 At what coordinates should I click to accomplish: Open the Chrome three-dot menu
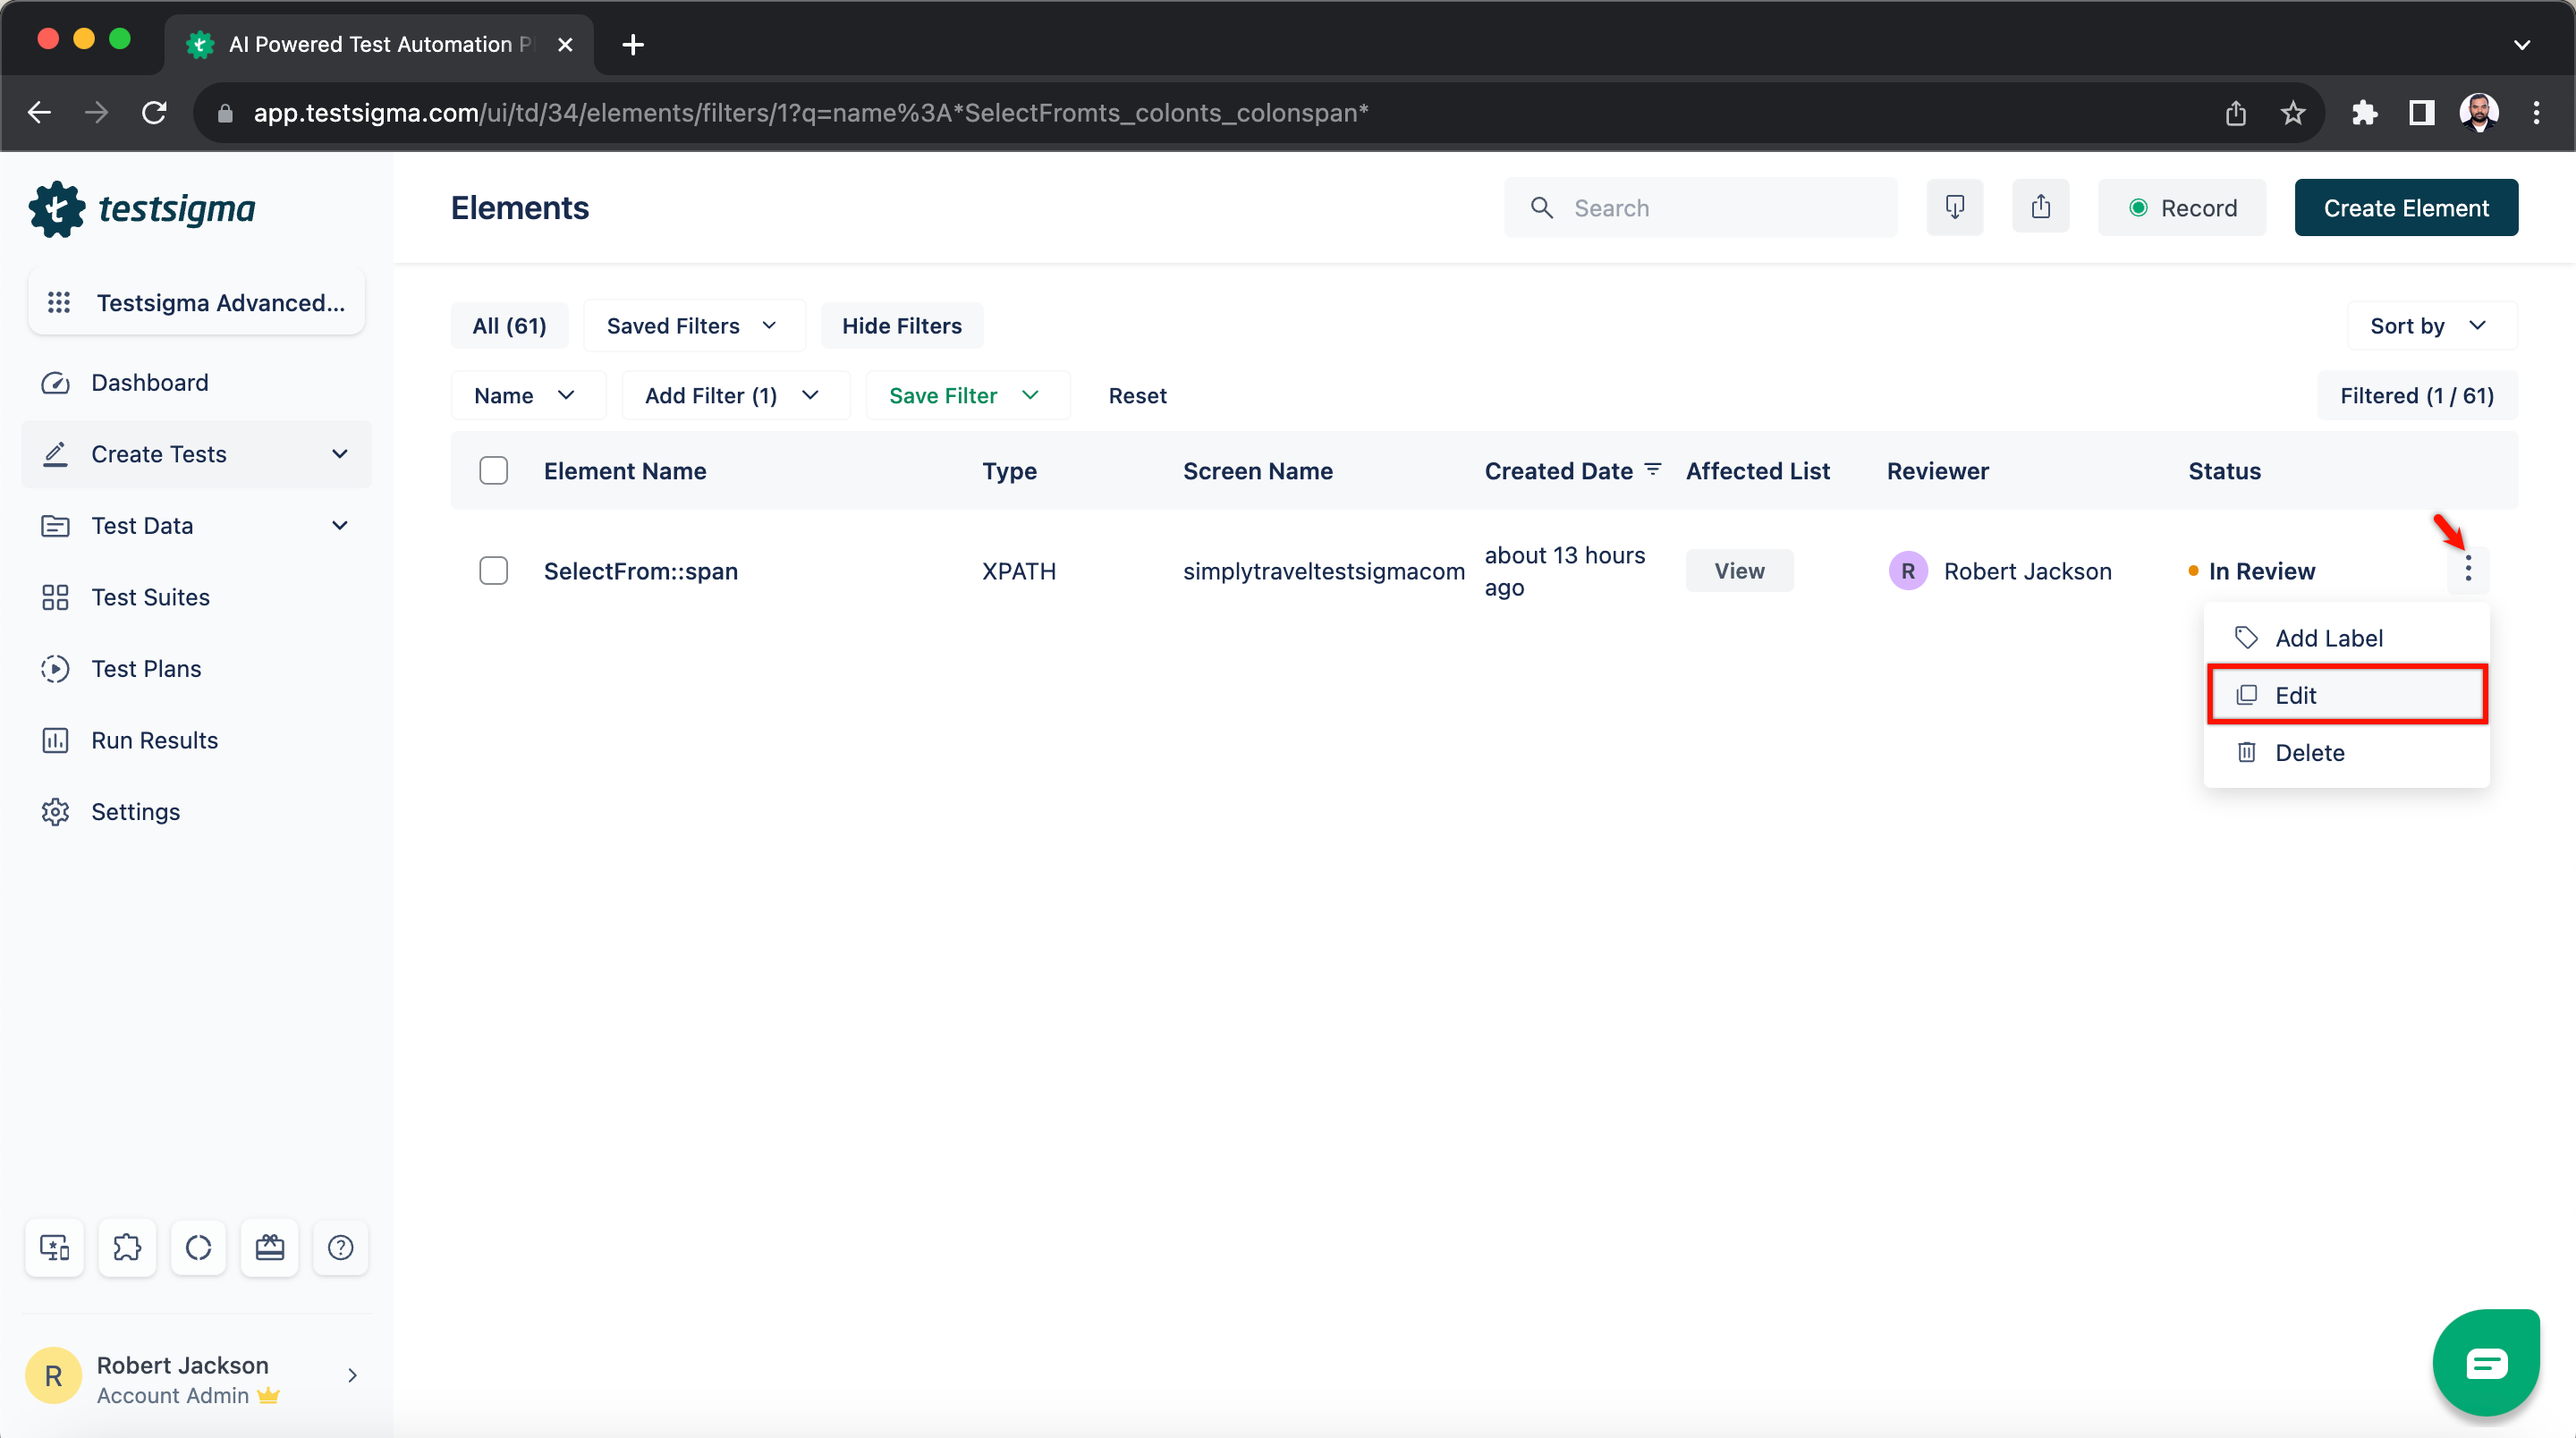click(x=2536, y=113)
